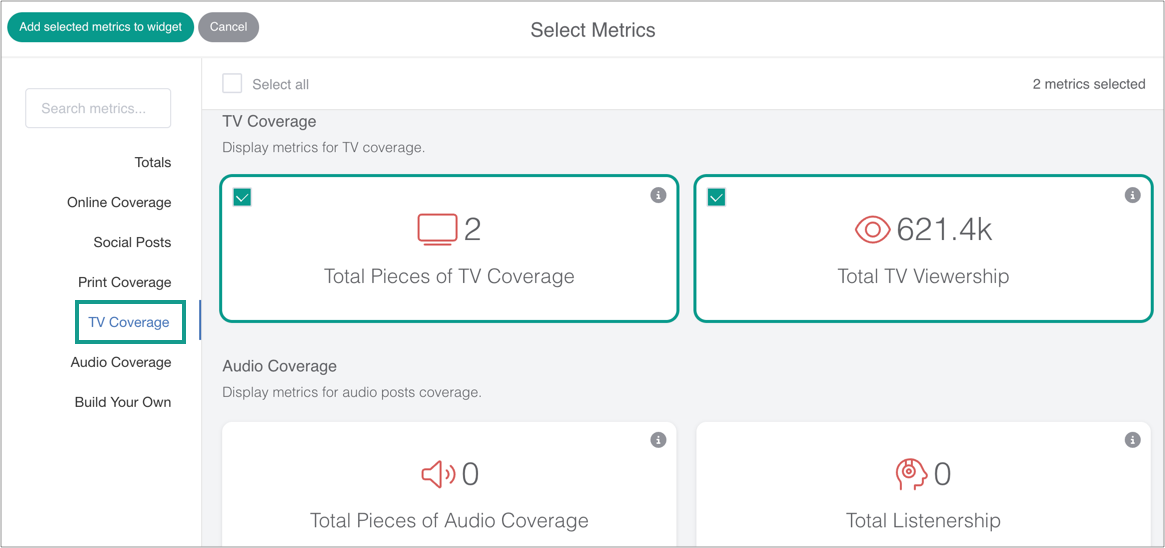This screenshot has height=548, width=1165.
Task: Jump to Audio Coverage section
Action: pyautogui.click(x=121, y=362)
